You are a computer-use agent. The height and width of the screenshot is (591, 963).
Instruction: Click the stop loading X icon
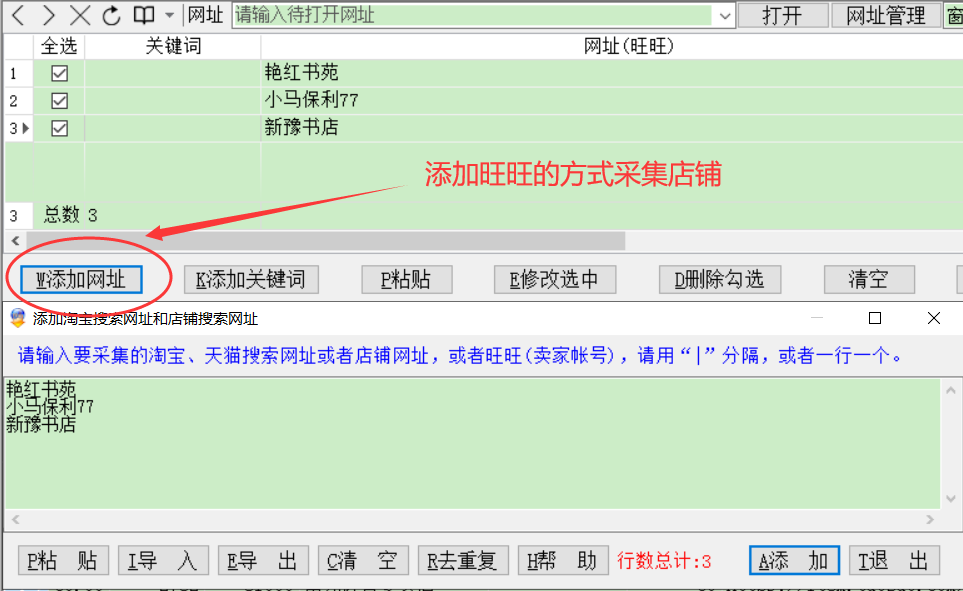pos(81,15)
